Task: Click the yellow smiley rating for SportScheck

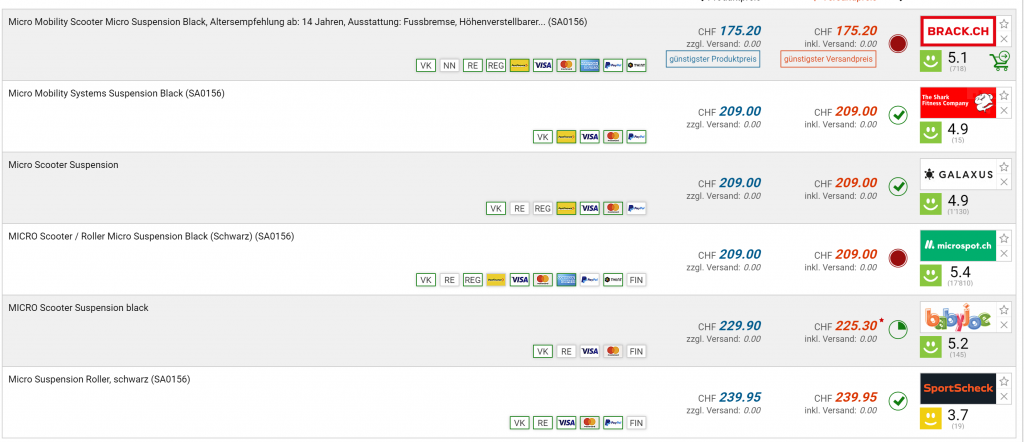Action: (x=930, y=417)
